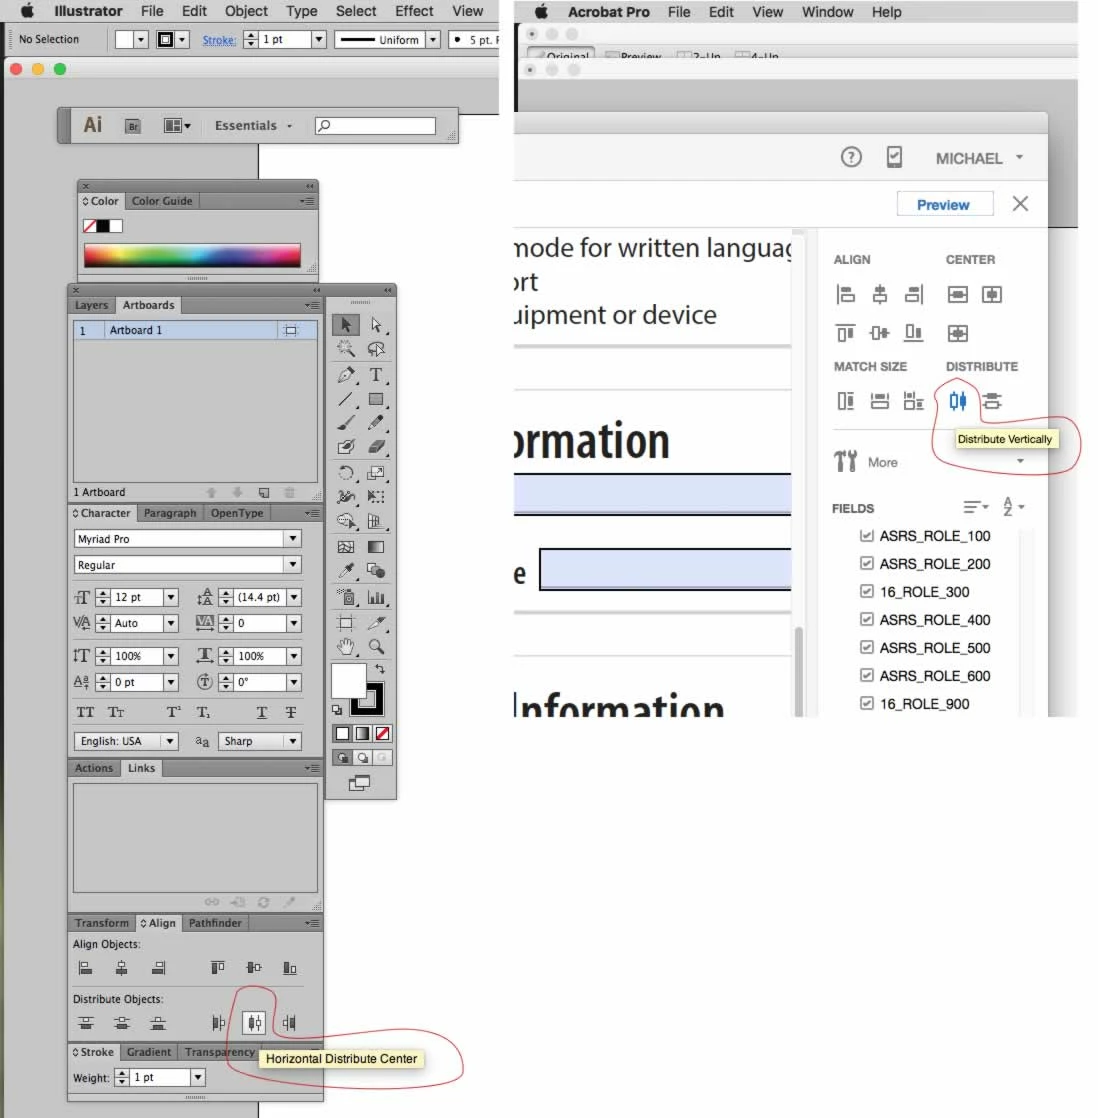1098x1118 pixels.
Task: Click Distribute Horizontally in Acrobat
Action: coord(992,401)
